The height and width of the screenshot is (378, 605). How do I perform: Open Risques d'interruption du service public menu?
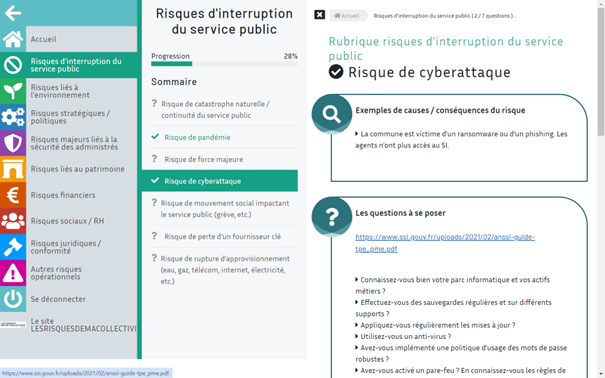[68, 65]
